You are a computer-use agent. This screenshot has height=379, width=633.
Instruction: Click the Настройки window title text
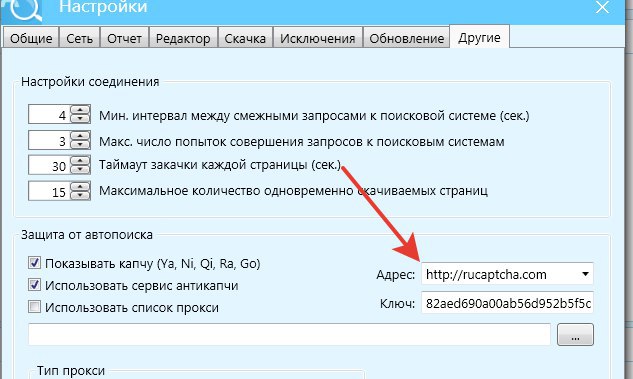coord(103,7)
